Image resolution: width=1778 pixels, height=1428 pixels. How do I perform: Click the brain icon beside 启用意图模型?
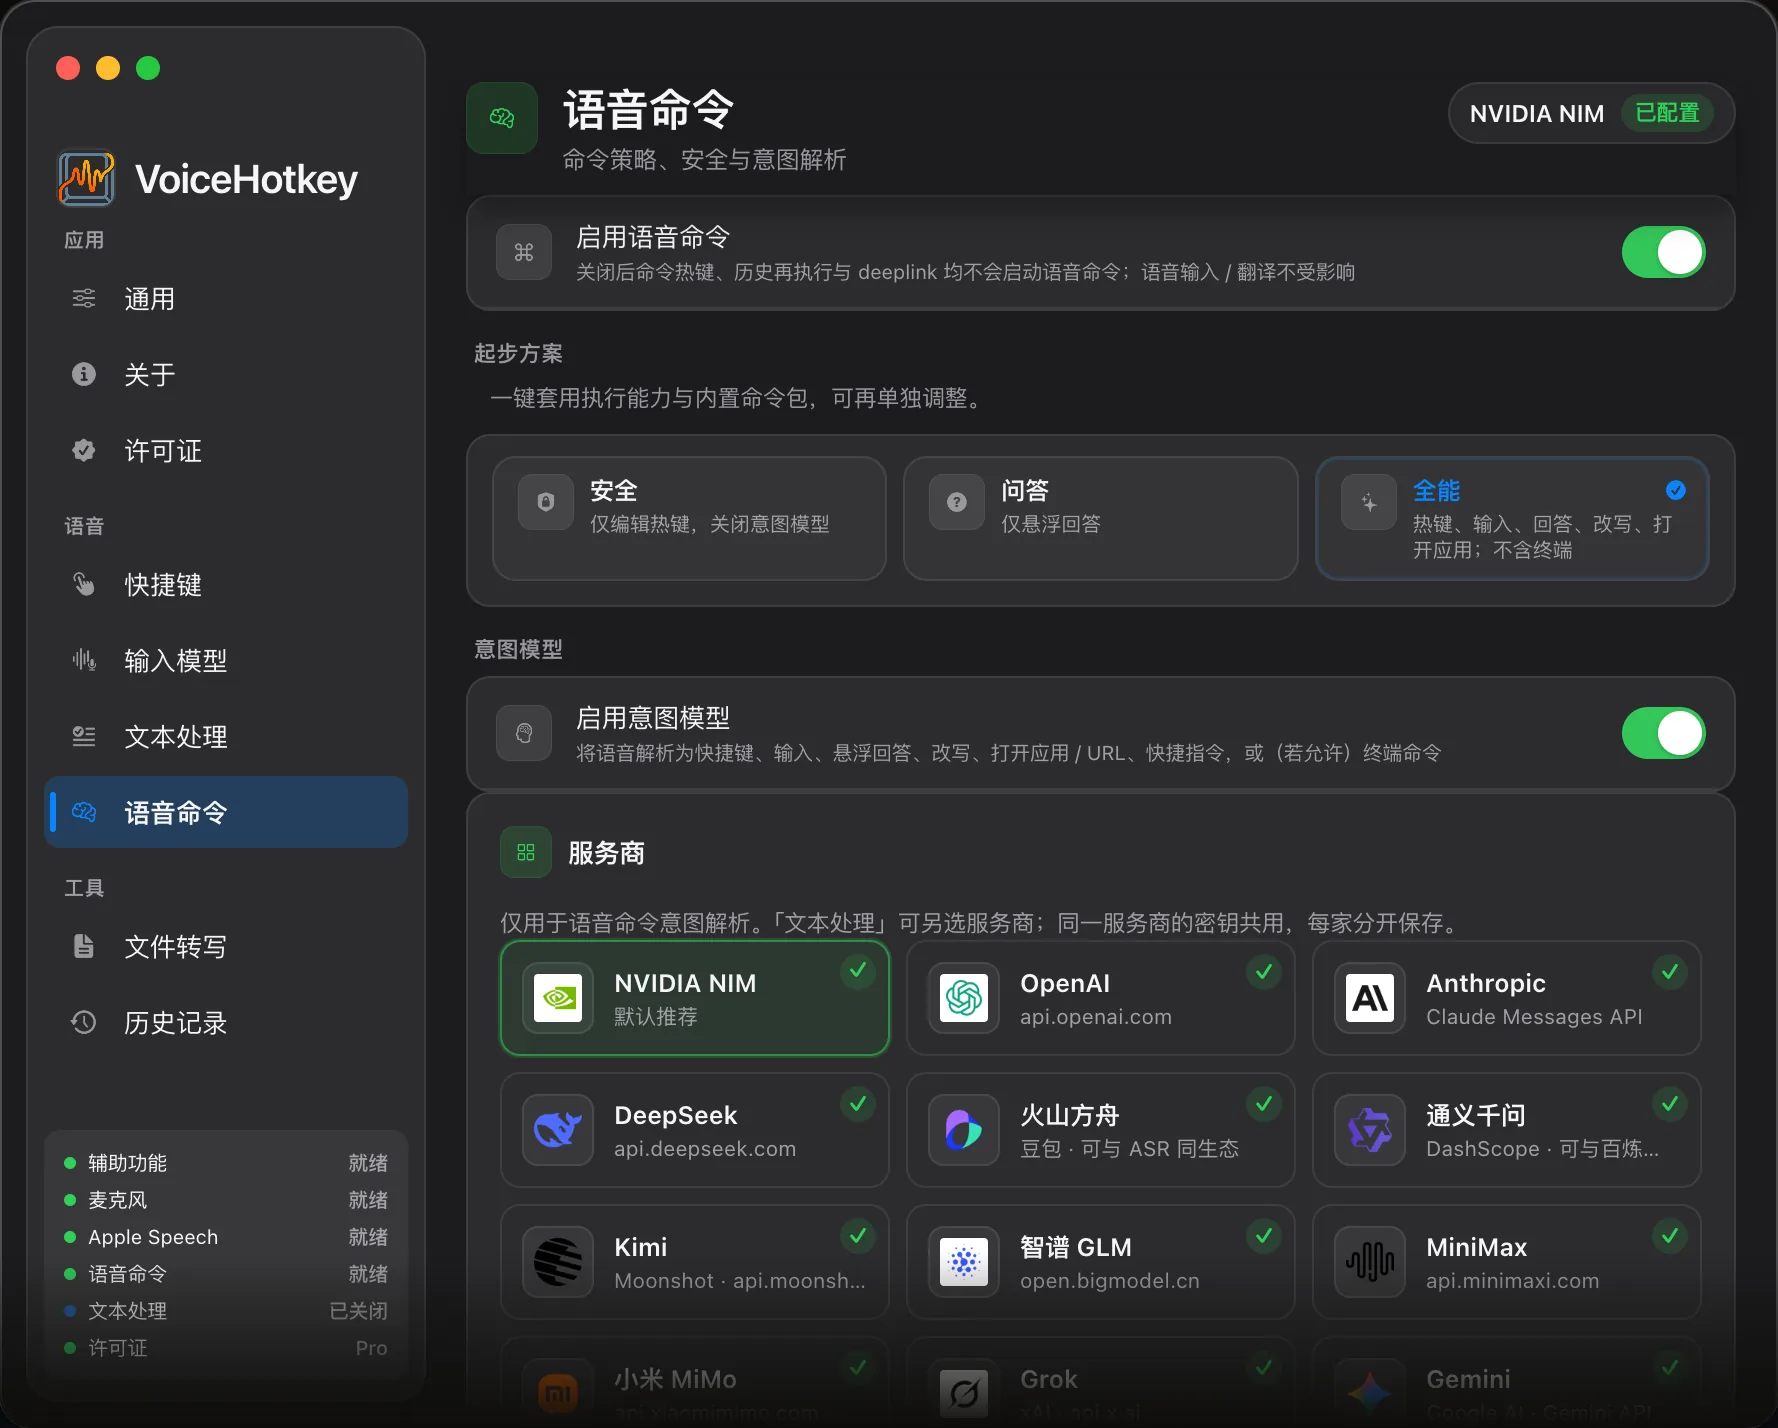pos(524,734)
